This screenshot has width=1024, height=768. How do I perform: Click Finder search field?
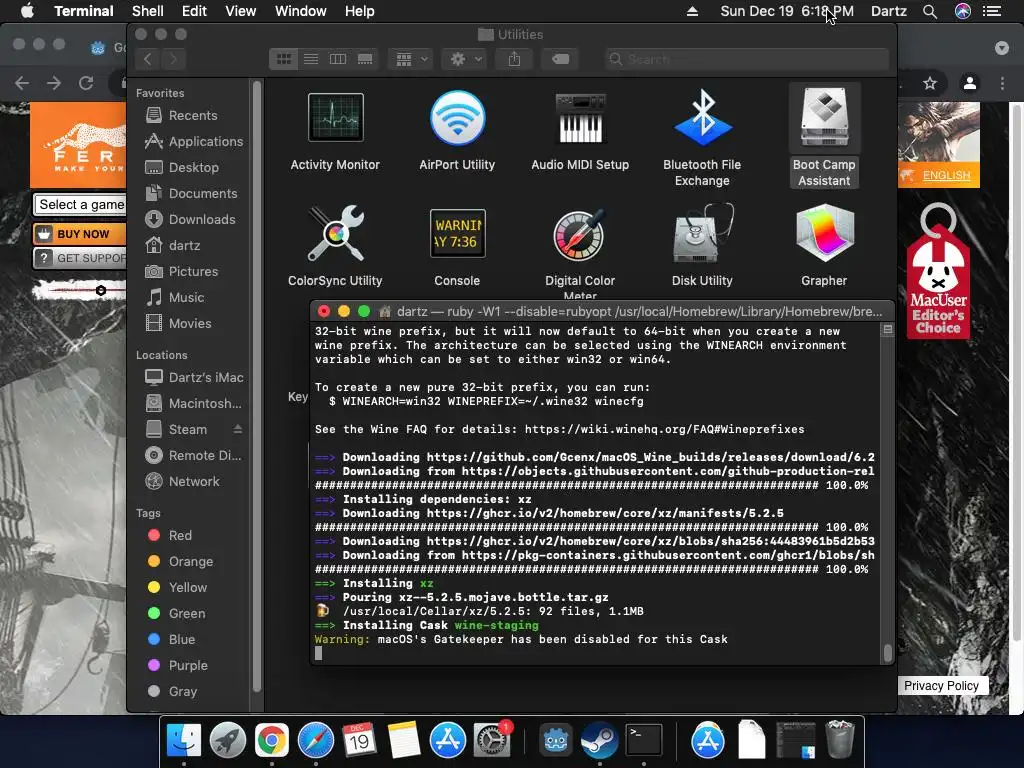click(746, 59)
